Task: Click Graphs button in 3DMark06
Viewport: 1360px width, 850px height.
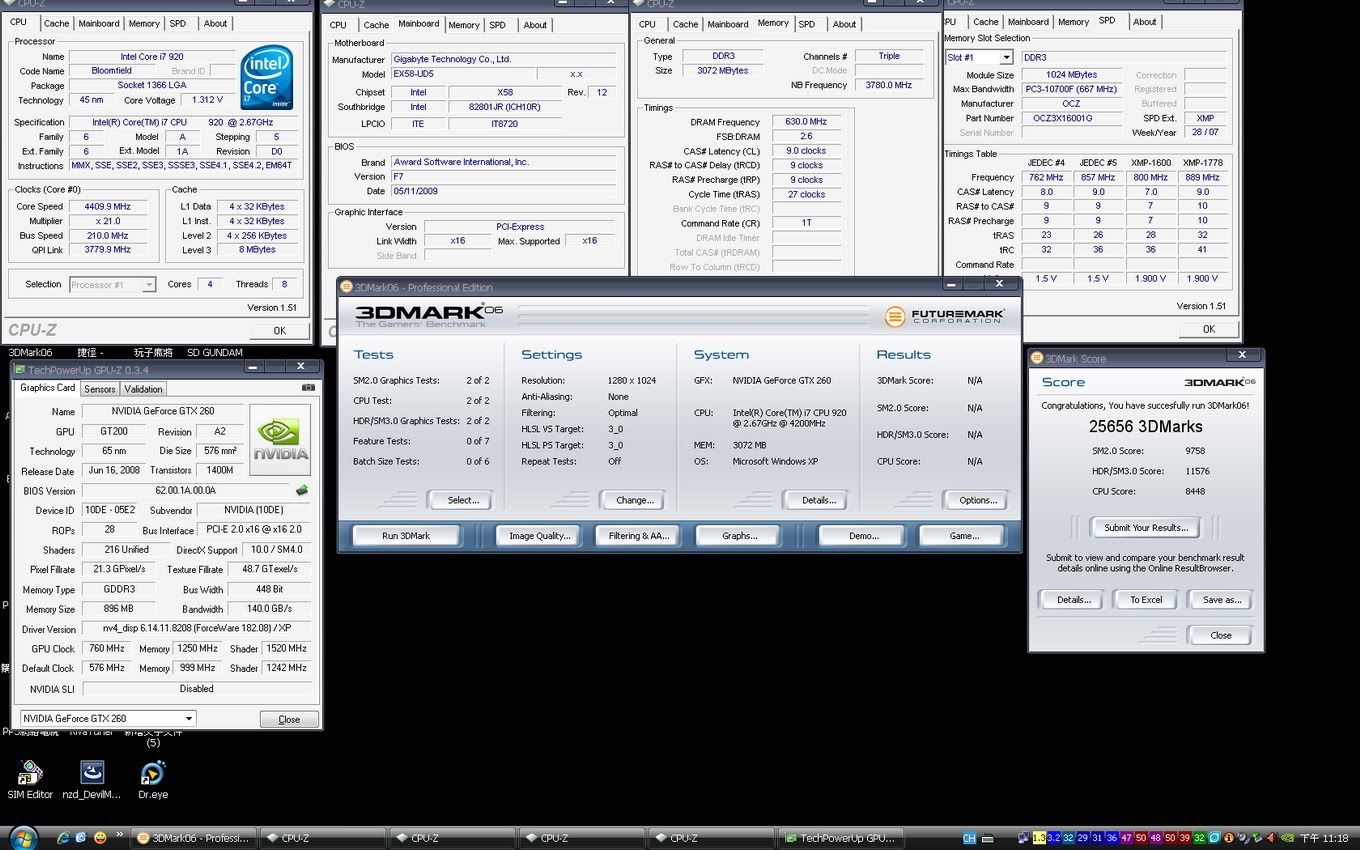Action: click(x=739, y=536)
